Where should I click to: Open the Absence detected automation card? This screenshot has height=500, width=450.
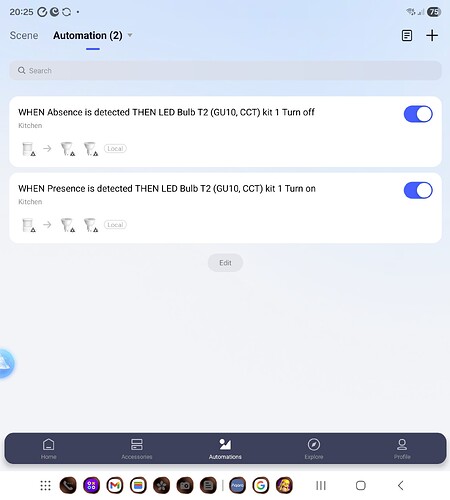(x=225, y=132)
